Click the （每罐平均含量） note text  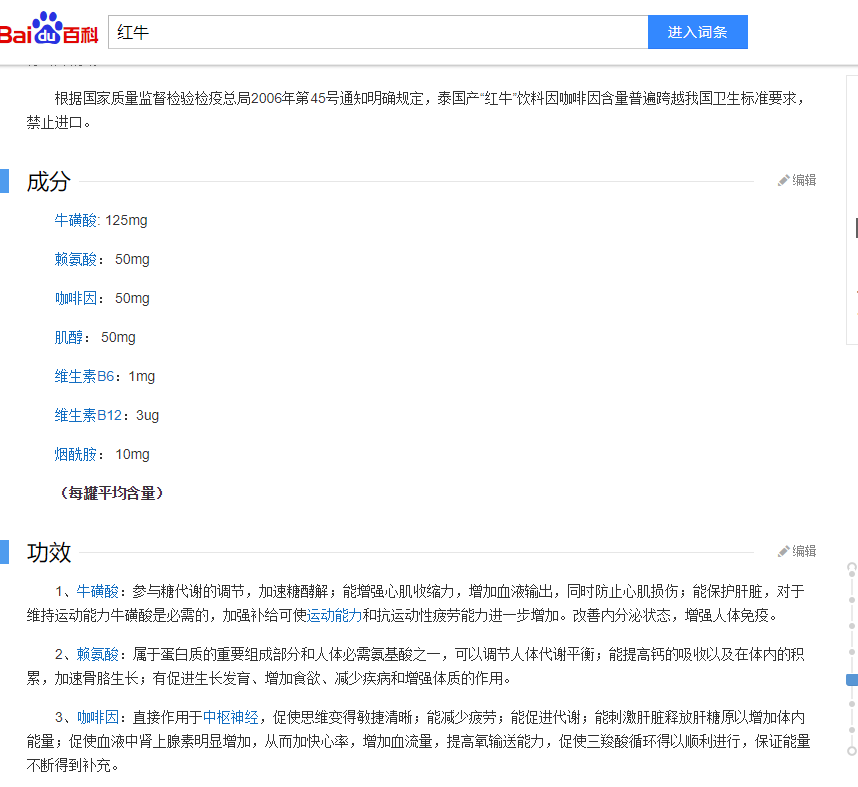point(112,493)
